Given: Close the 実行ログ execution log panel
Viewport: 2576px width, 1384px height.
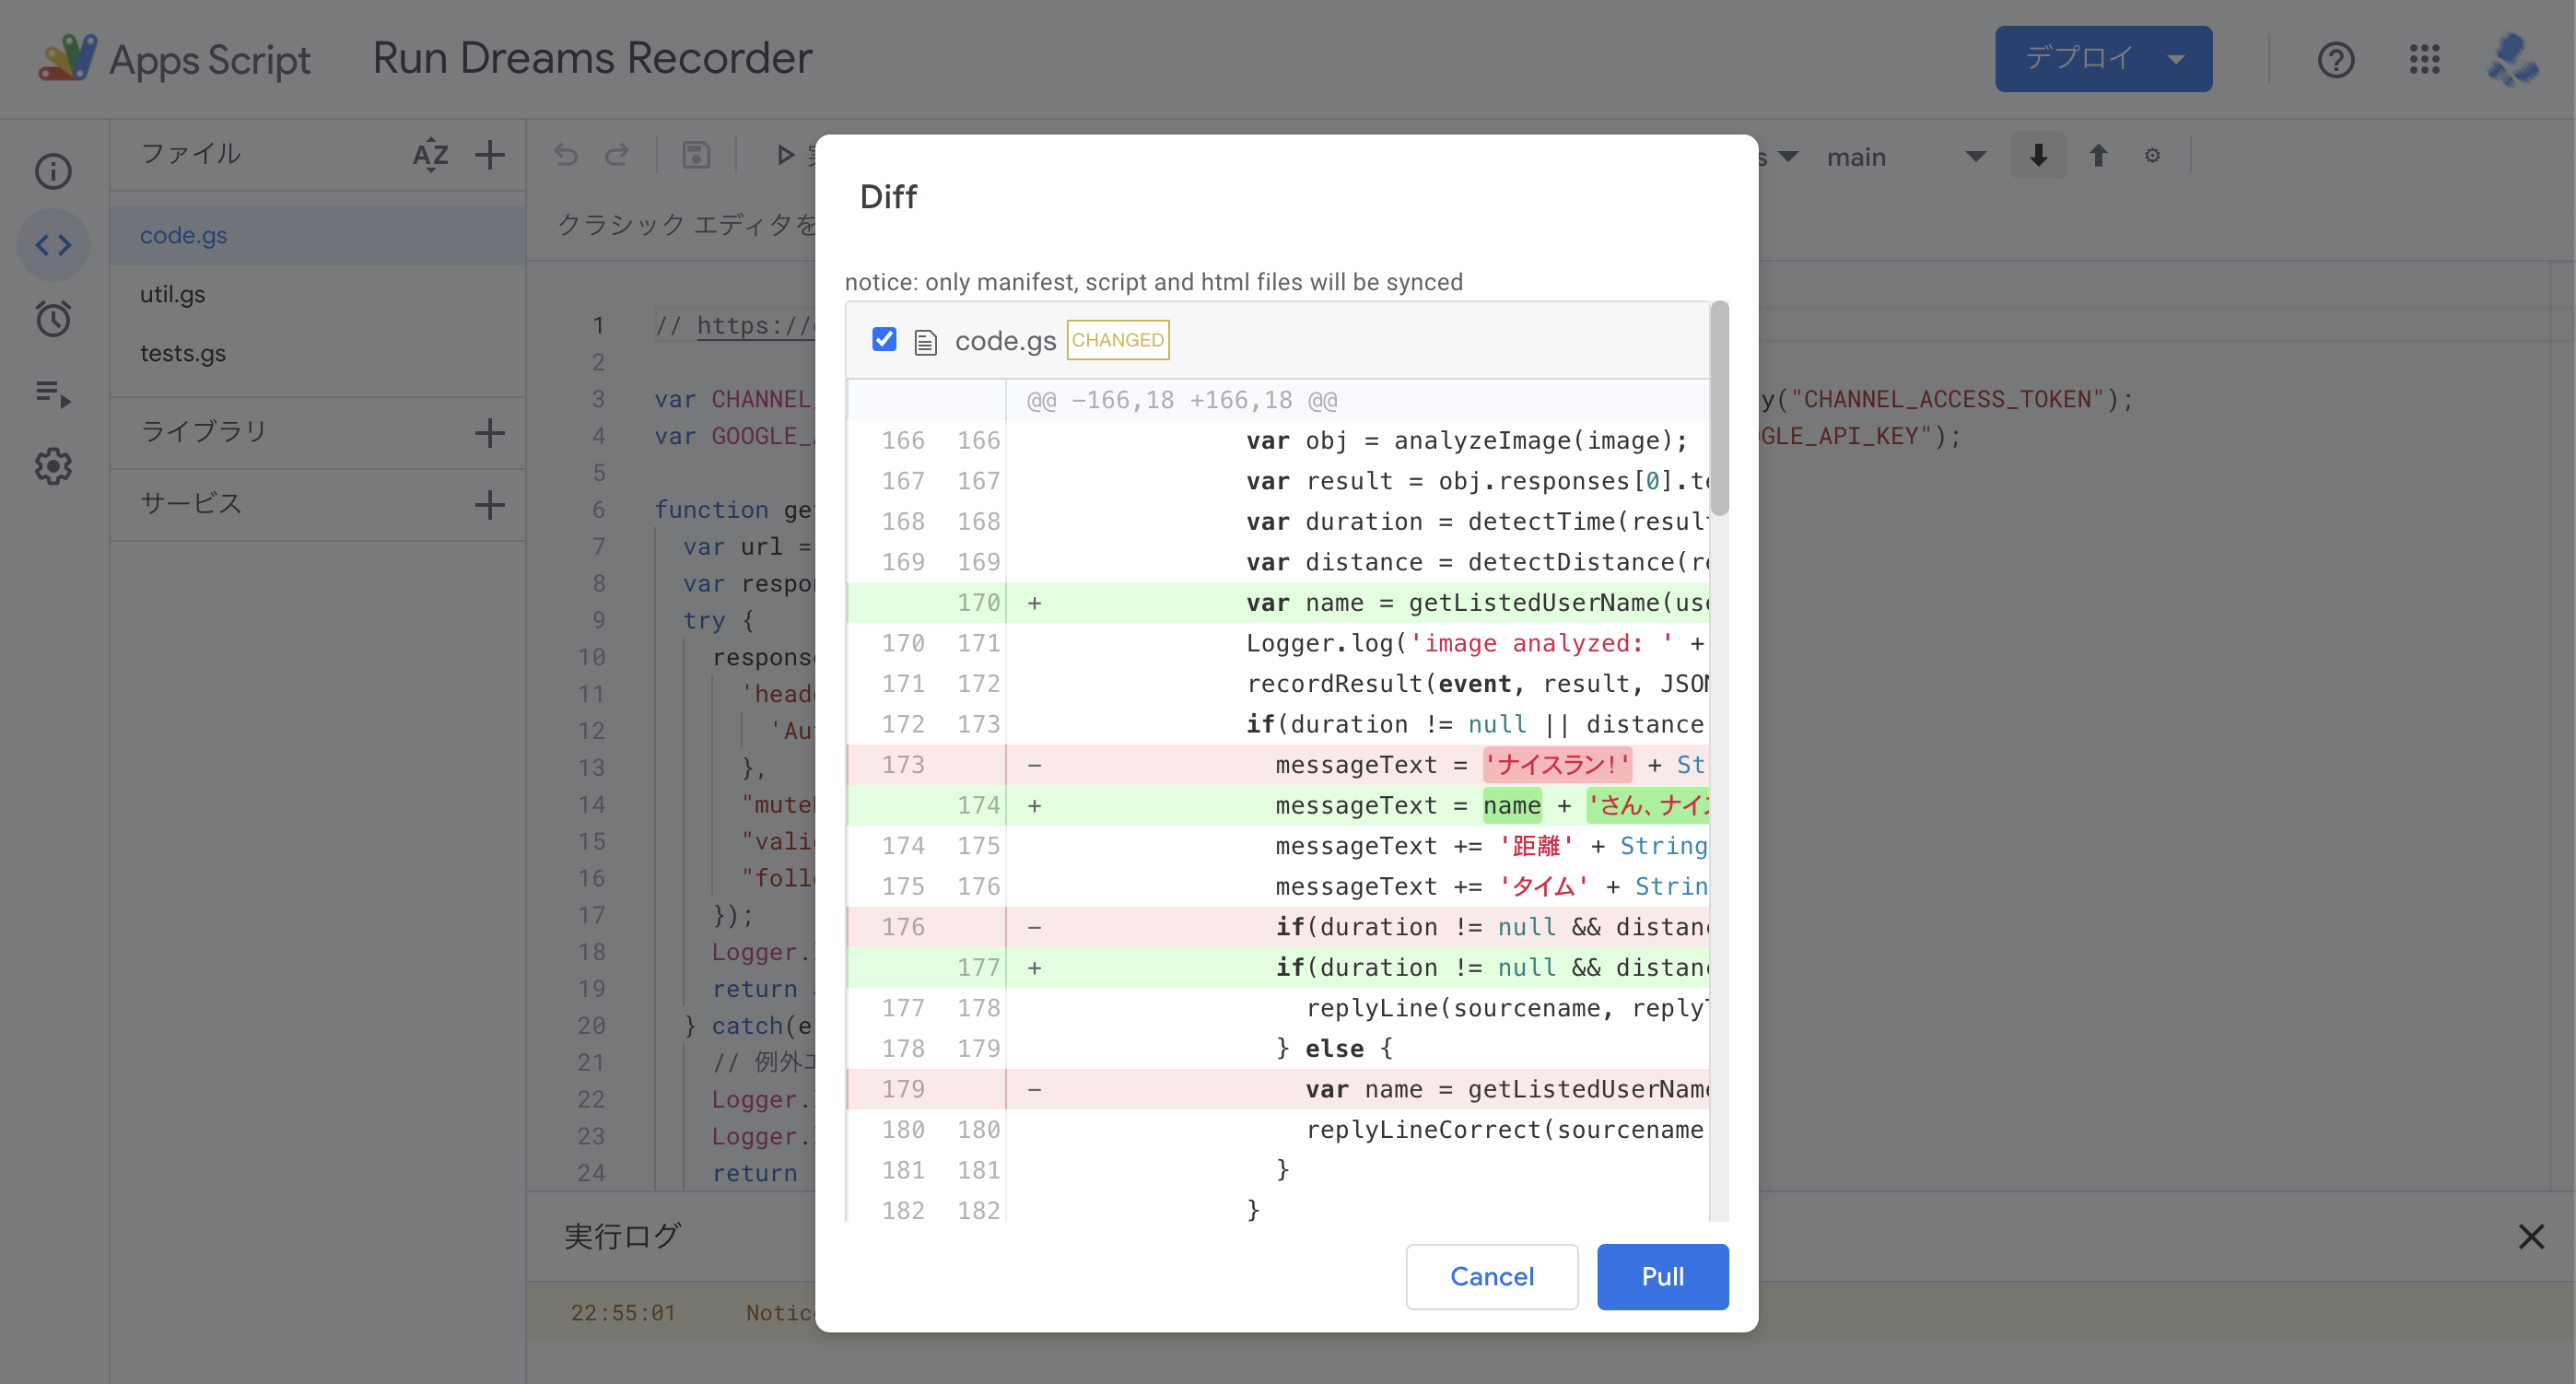Looking at the screenshot, I should [2530, 1237].
